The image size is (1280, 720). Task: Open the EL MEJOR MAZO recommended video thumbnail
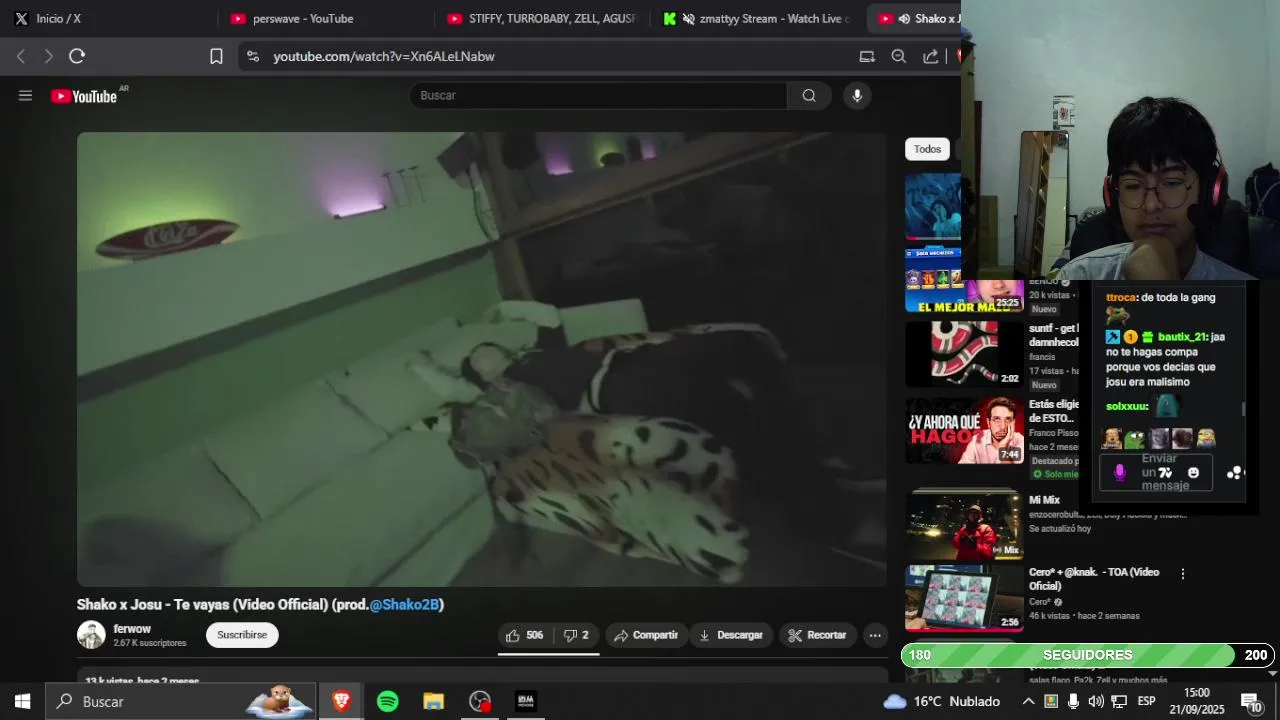[x=963, y=280]
